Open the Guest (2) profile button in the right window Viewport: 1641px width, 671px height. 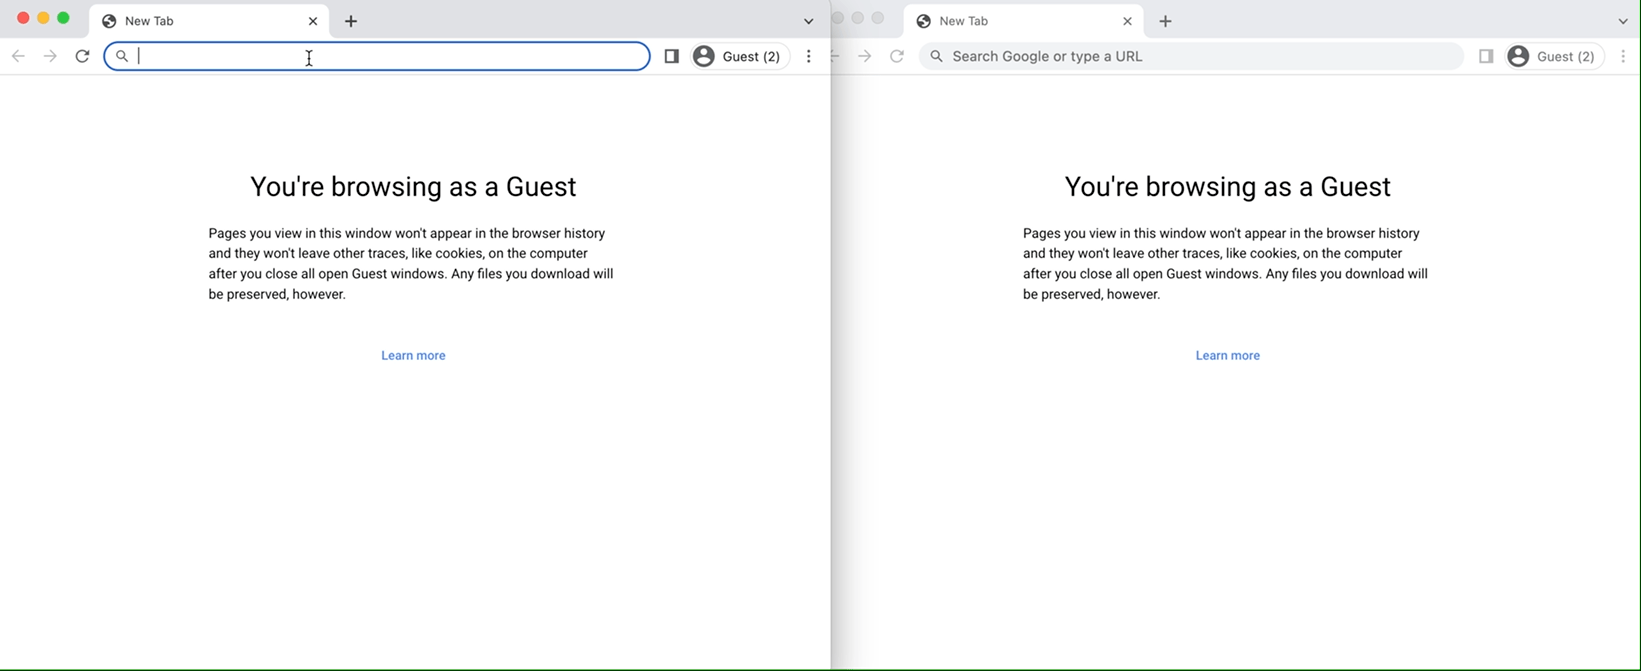(x=1554, y=56)
